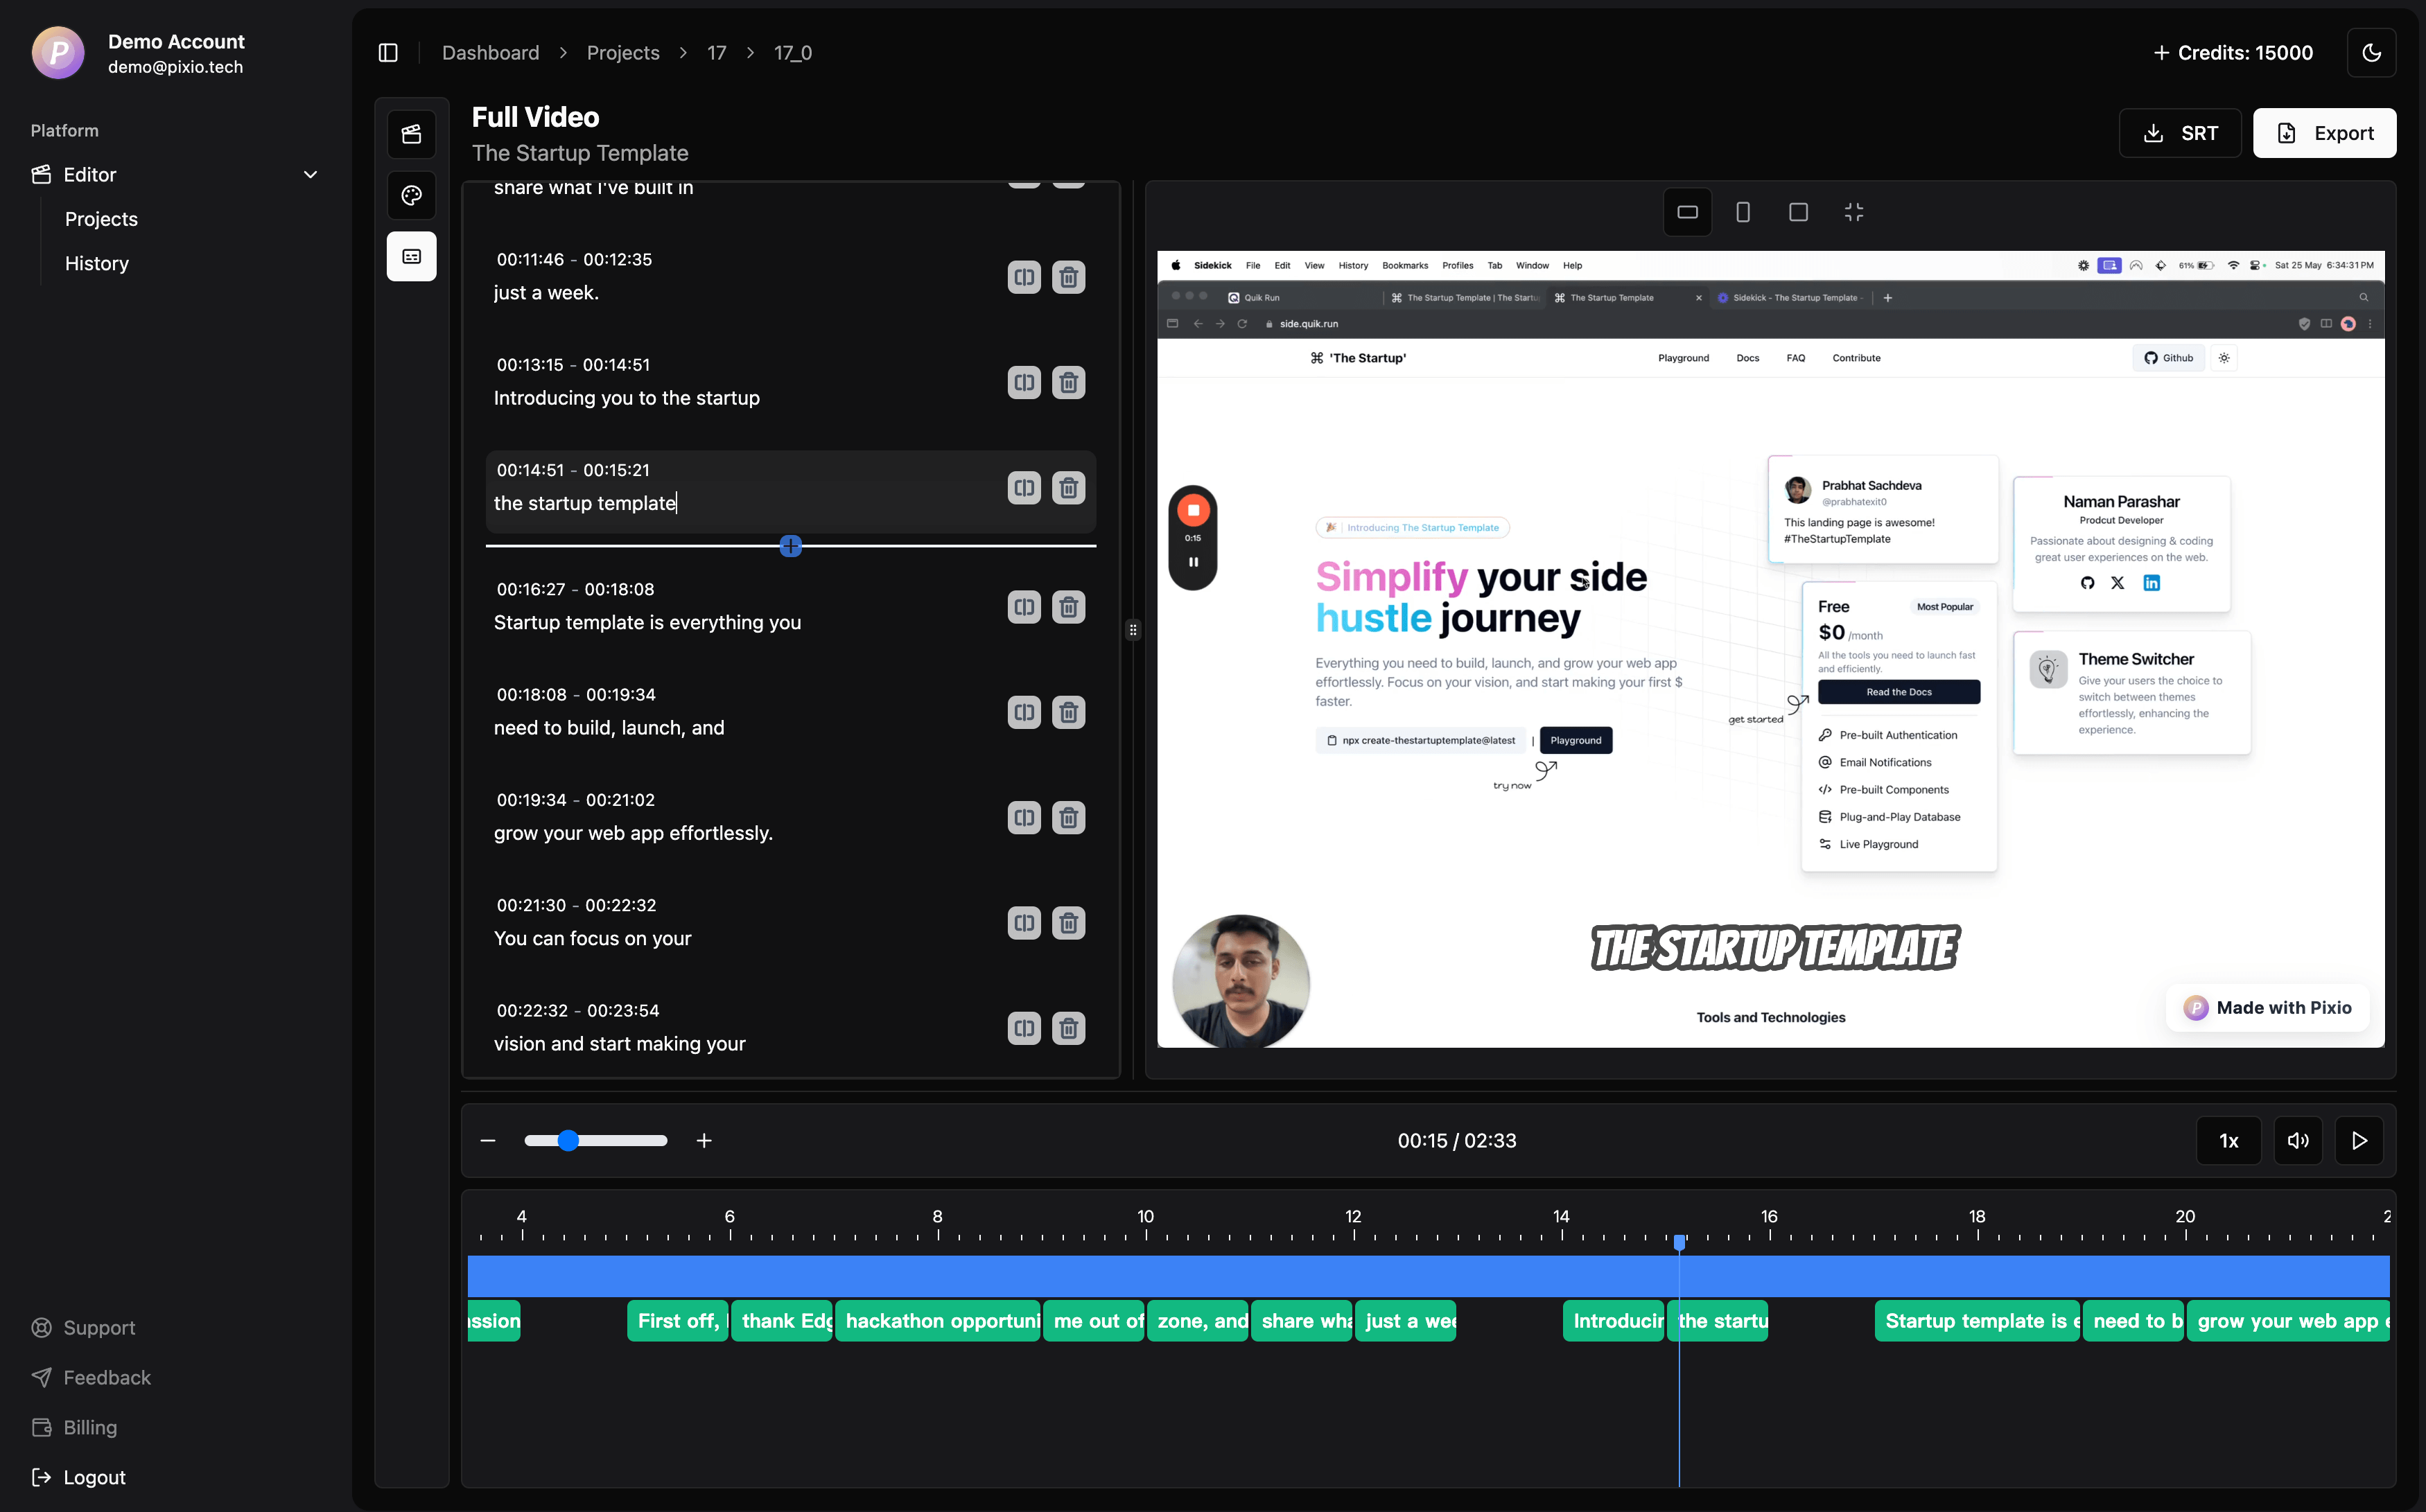Image resolution: width=2426 pixels, height=1512 pixels.
Task: Go to the 17 breadcrumb
Action: tap(716, 53)
